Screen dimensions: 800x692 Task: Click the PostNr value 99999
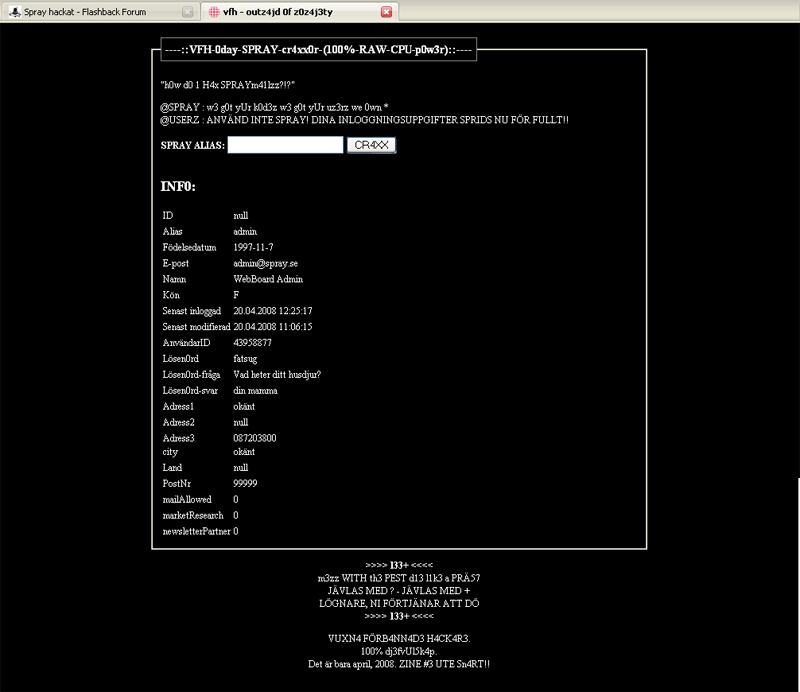coord(245,483)
